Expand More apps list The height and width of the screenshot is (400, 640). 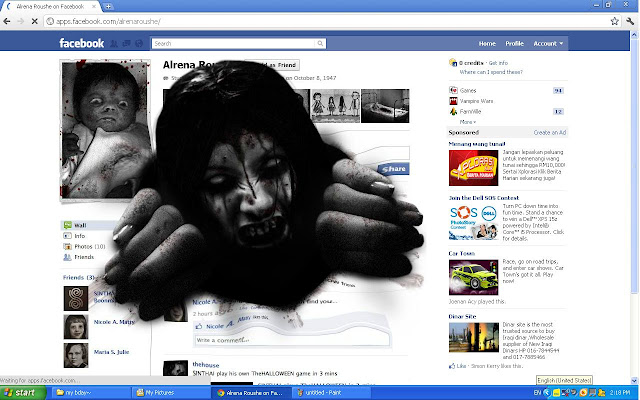pyautogui.click(x=467, y=122)
